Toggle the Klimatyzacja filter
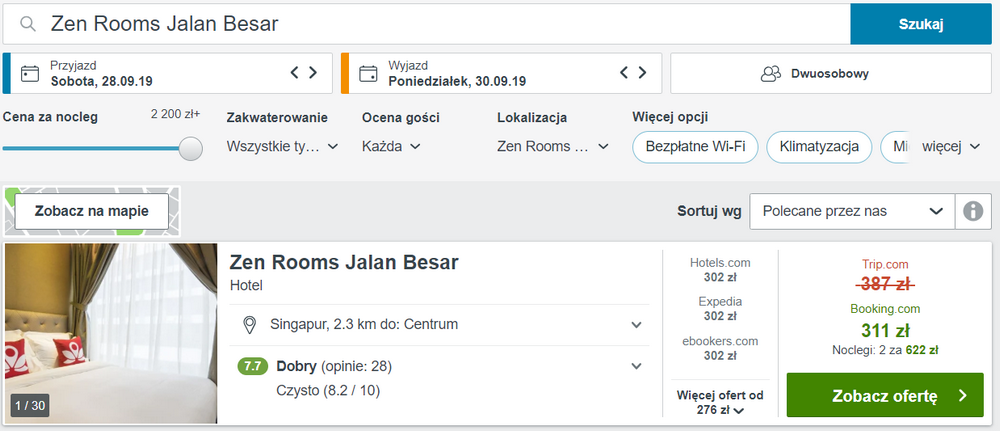Viewport: 1000px width, 431px height. pos(819,147)
